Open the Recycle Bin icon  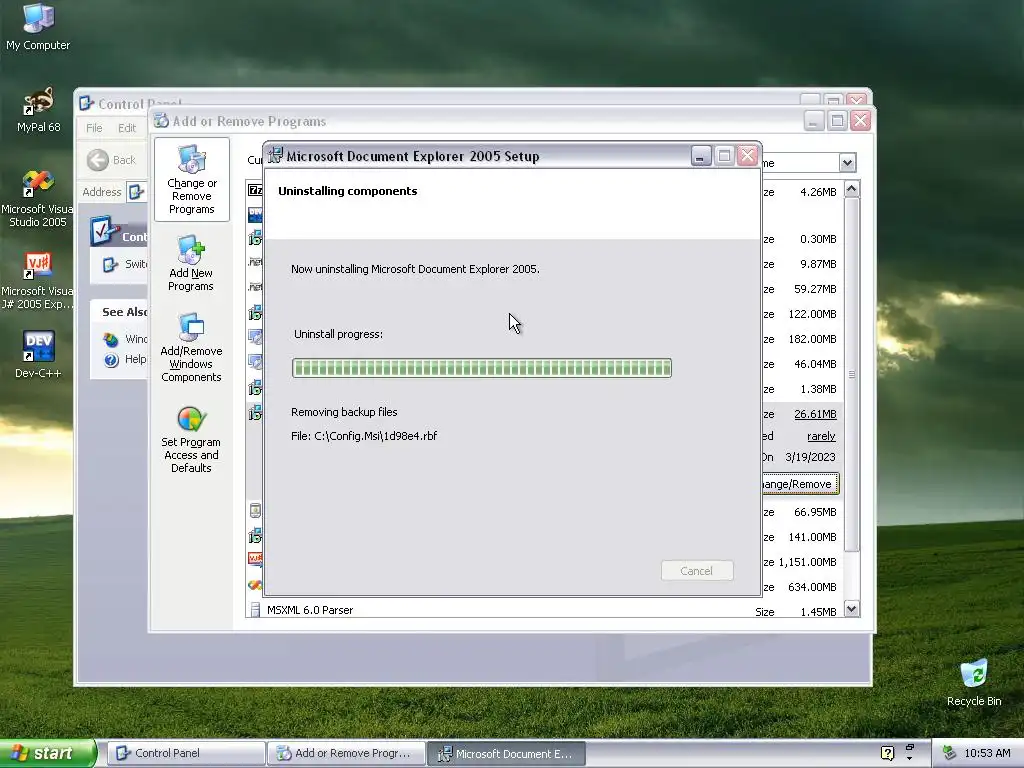tap(974, 683)
